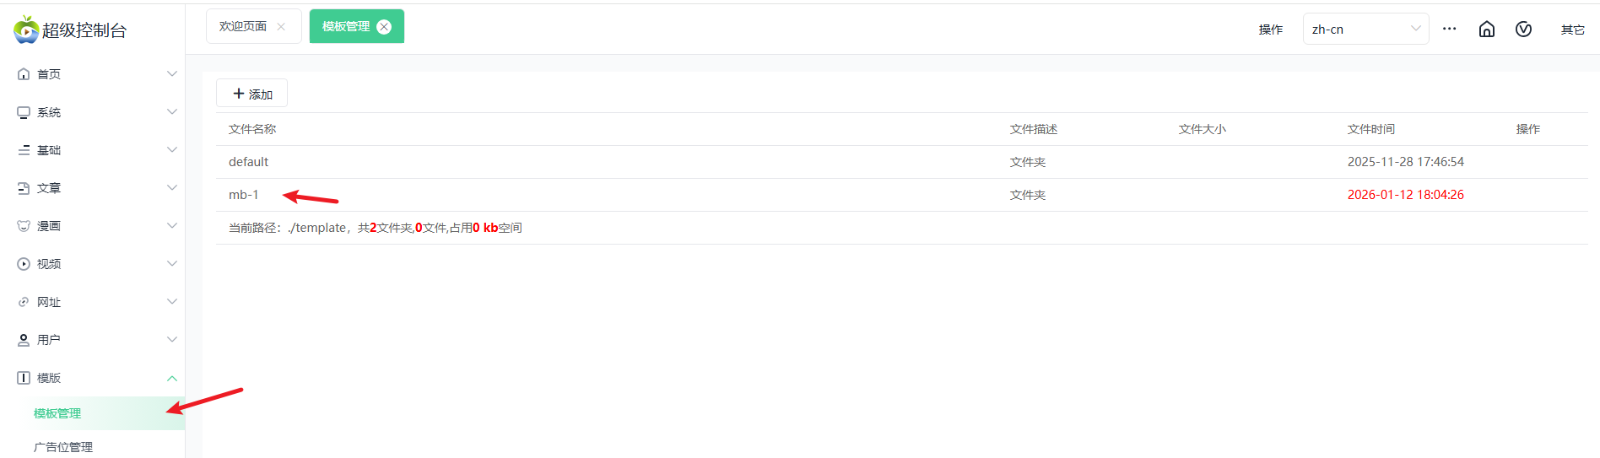Click the 添加 button
The height and width of the screenshot is (458, 1600).
click(x=252, y=94)
